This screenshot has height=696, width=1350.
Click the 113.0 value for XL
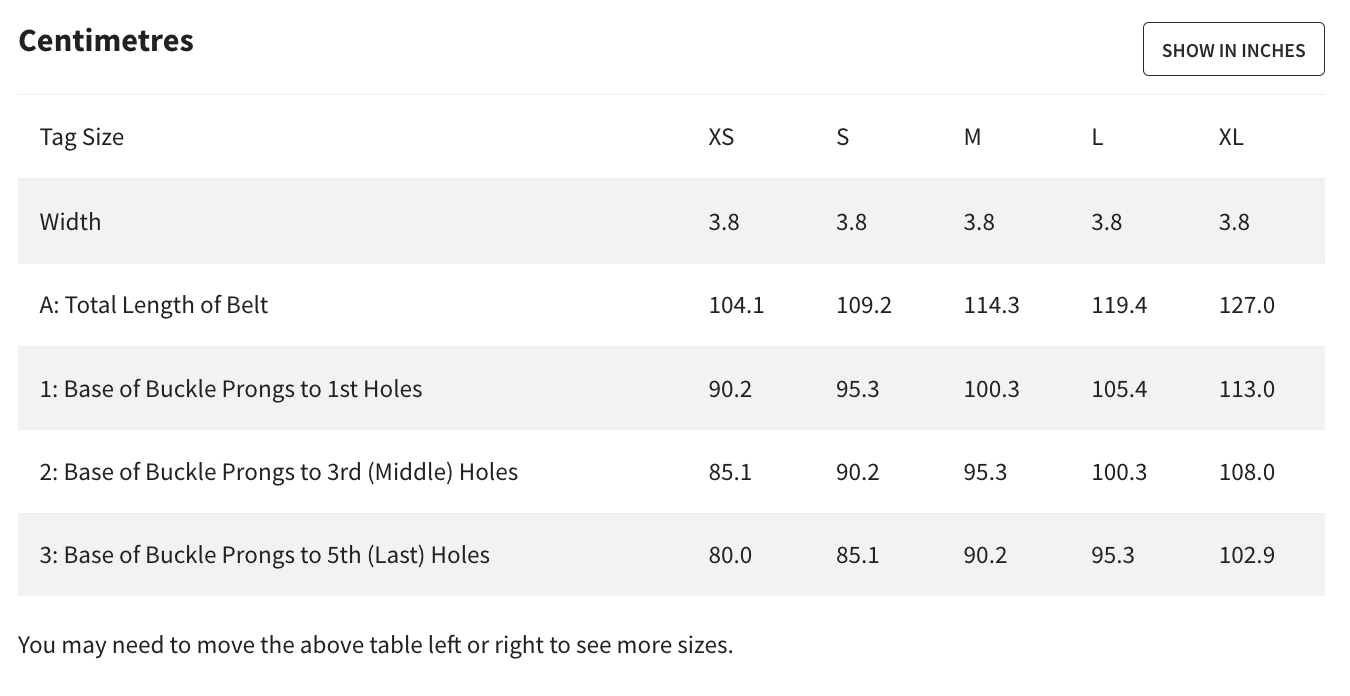point(1246,389)
